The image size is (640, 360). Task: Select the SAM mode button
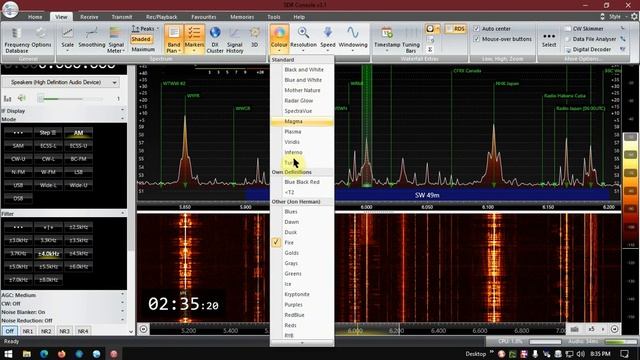point(18,146)
